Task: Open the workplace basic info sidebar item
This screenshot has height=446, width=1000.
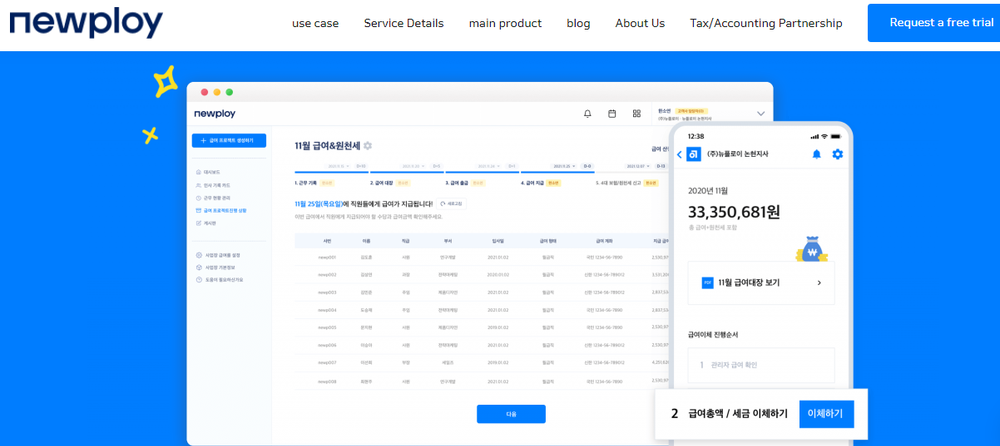Action: click(x=216, y=267)
